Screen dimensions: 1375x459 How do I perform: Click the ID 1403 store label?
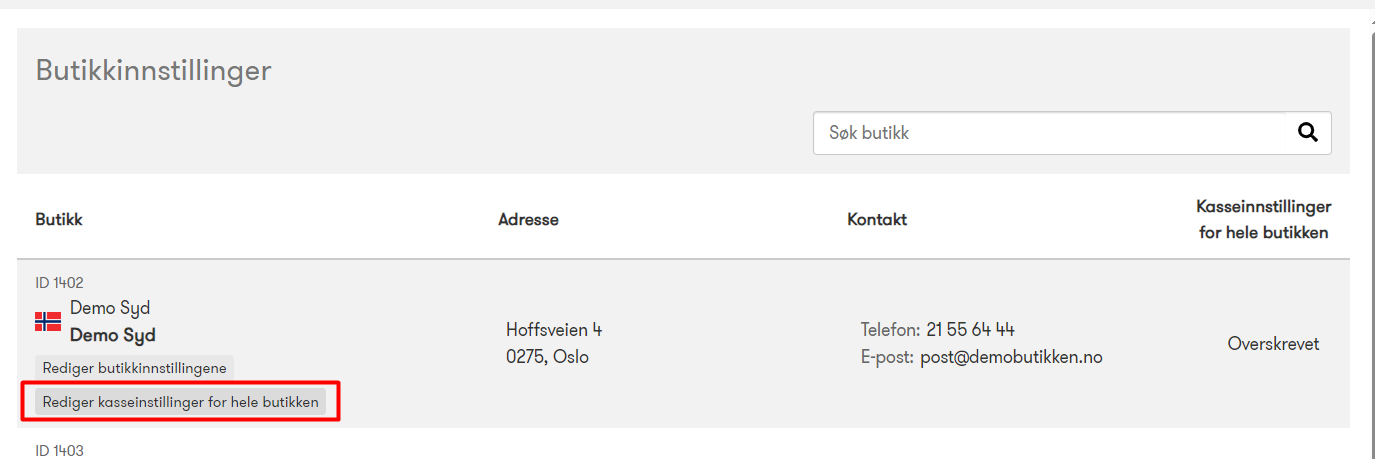60,451
